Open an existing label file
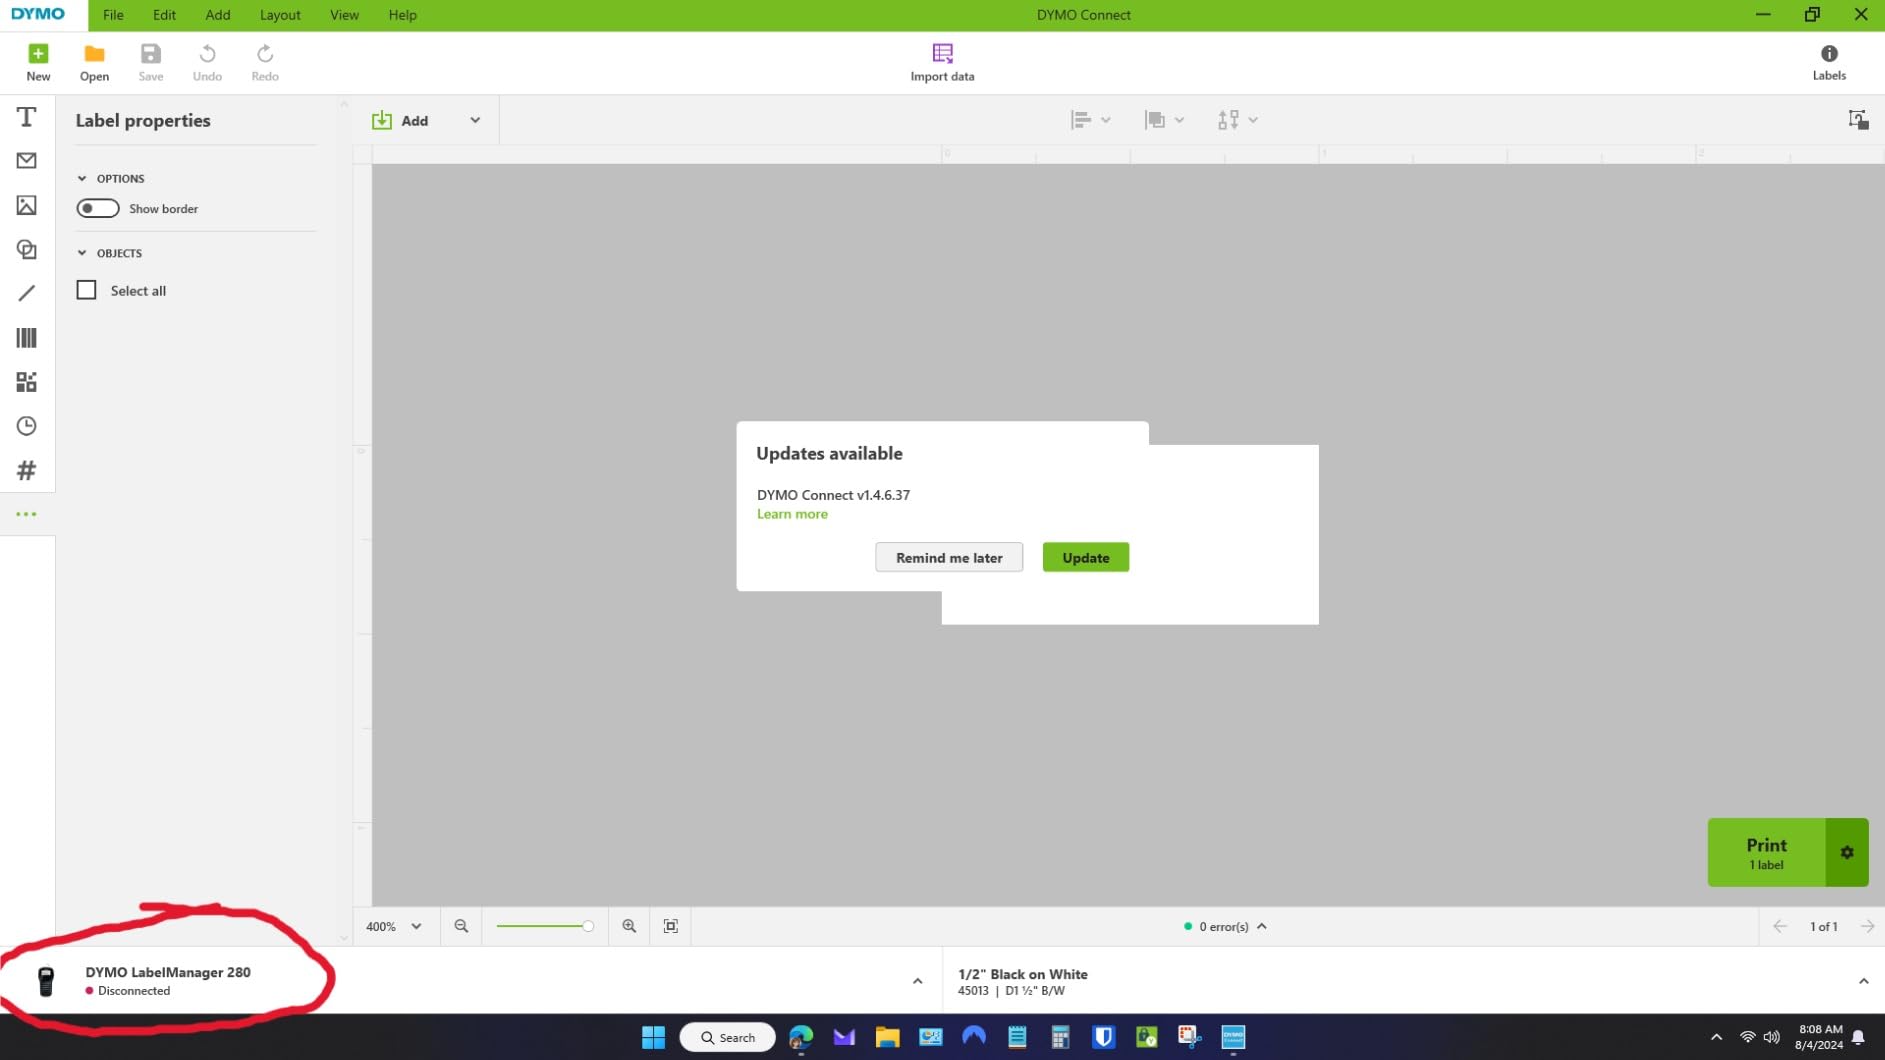 94,62
